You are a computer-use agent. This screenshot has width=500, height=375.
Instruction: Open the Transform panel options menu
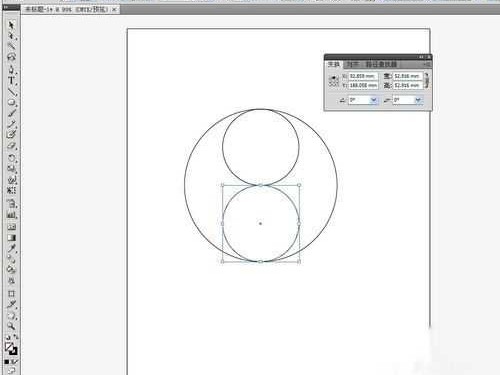pos(427,64)
